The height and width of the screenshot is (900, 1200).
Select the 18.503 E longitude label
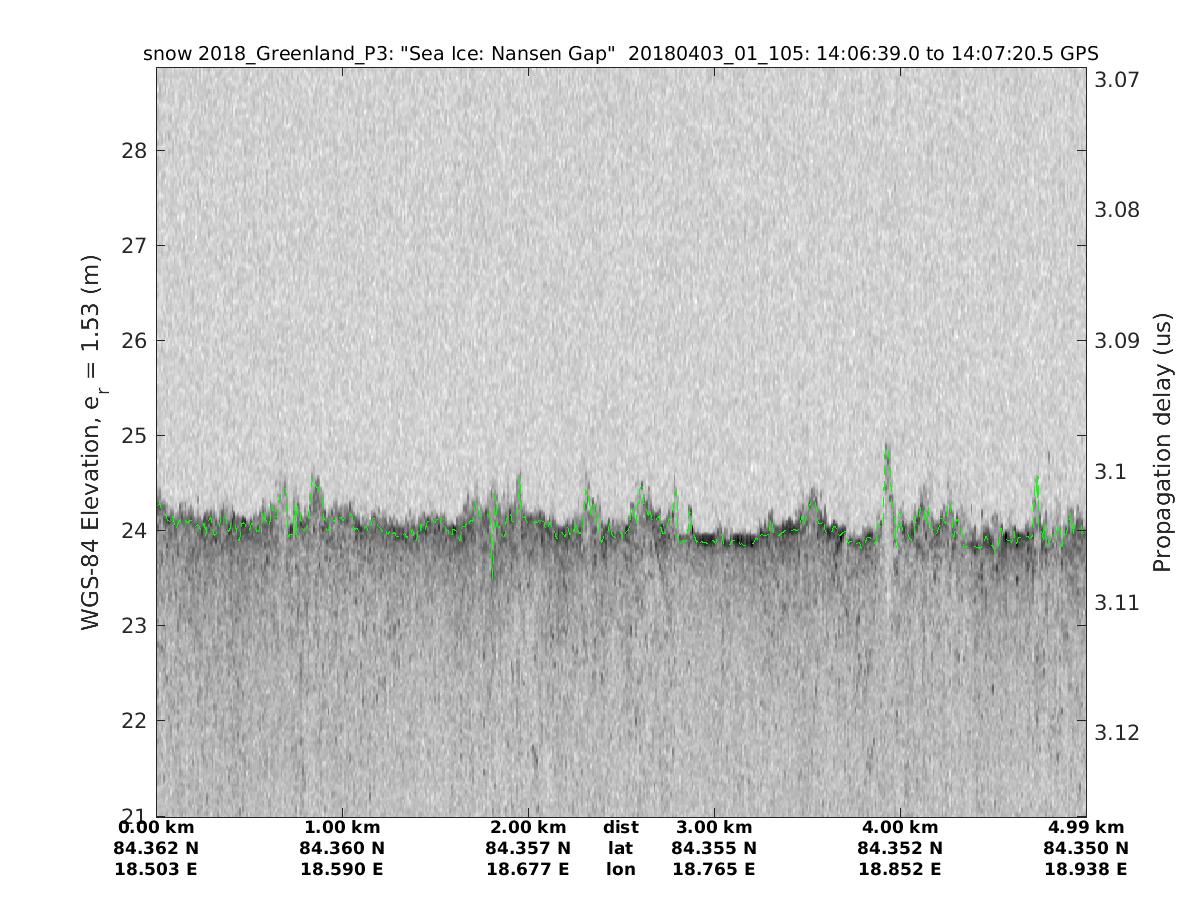pyautogui.click(x=156, y=870)
